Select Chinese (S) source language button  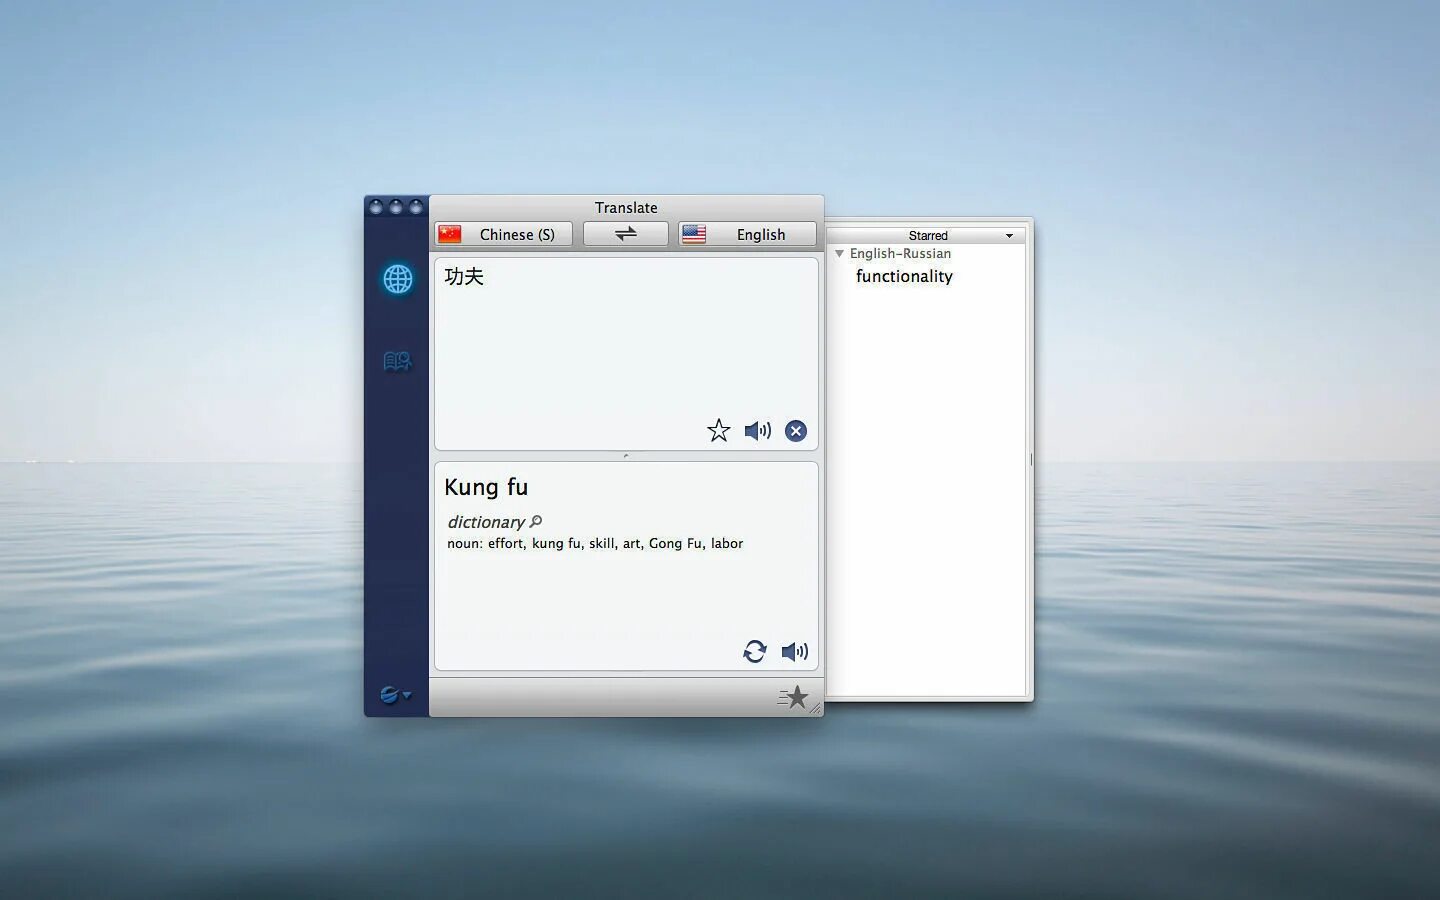[504, 234]
